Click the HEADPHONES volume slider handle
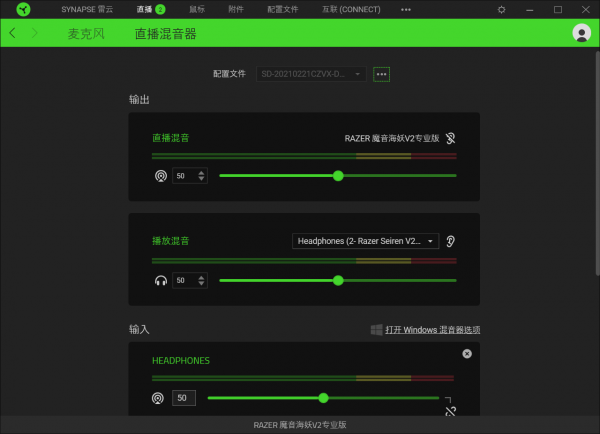This screenshot has width=600, height=434. [x=323, y=398]
